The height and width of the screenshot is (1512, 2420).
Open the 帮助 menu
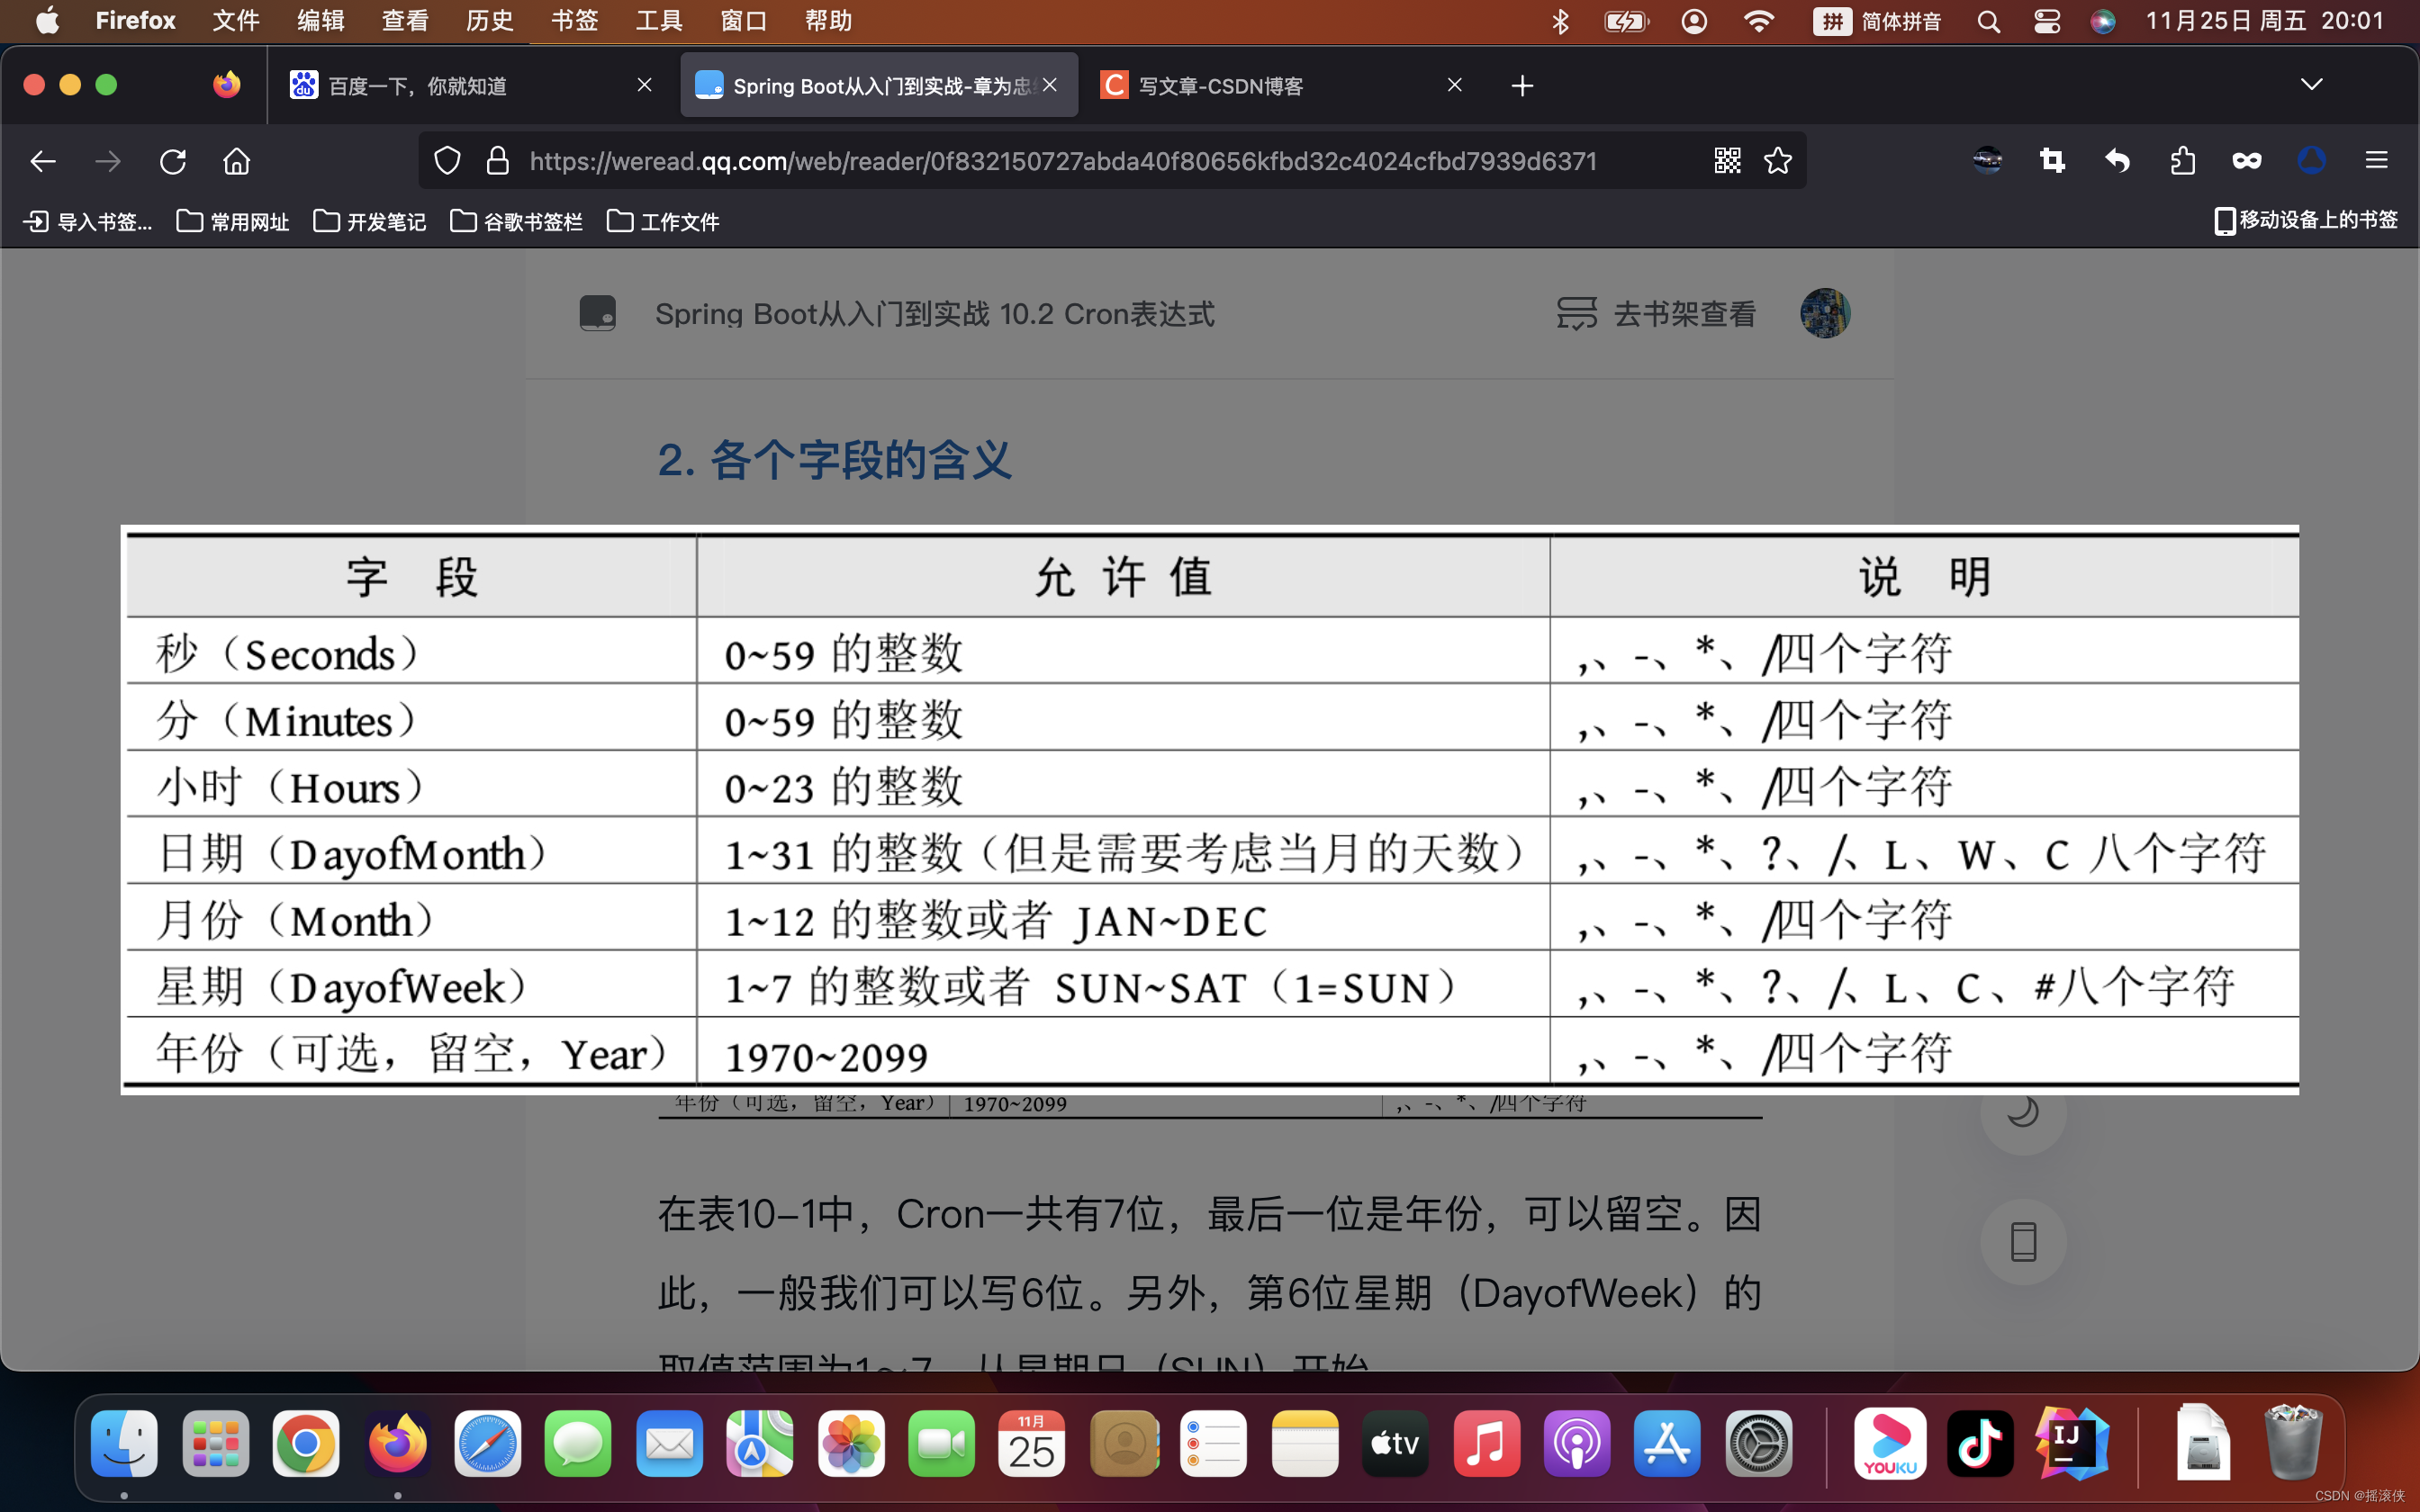pyautogui.click(x=828, y=21)
